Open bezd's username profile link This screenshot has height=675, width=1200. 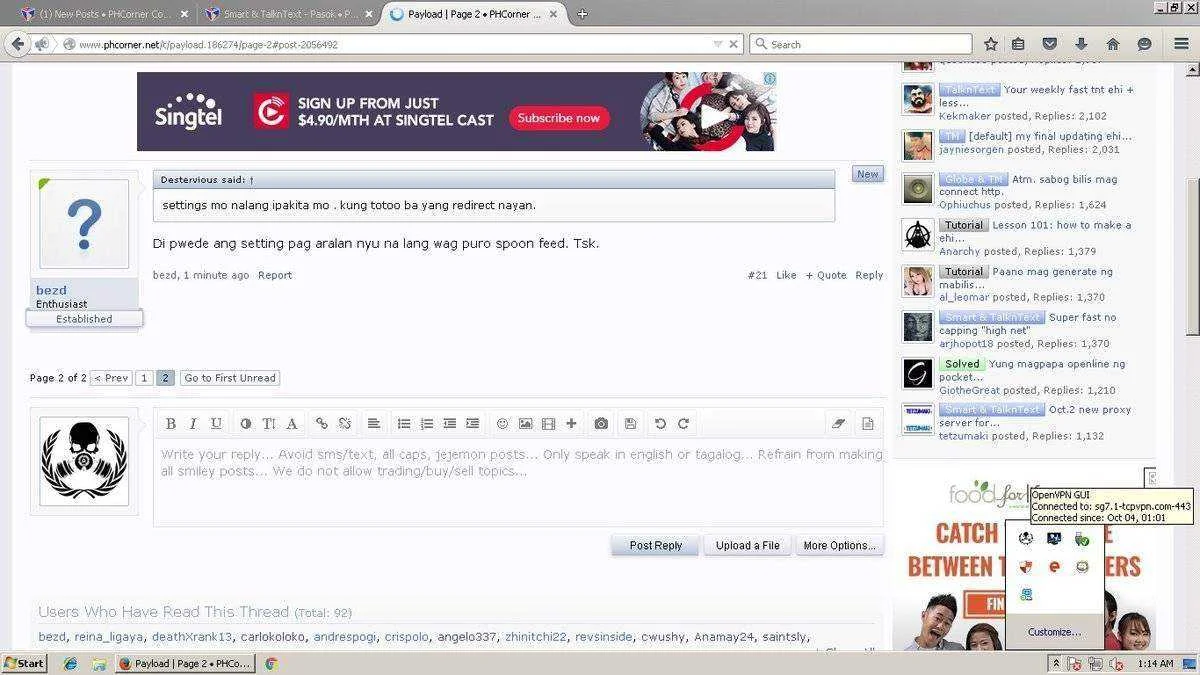point(51,290)
